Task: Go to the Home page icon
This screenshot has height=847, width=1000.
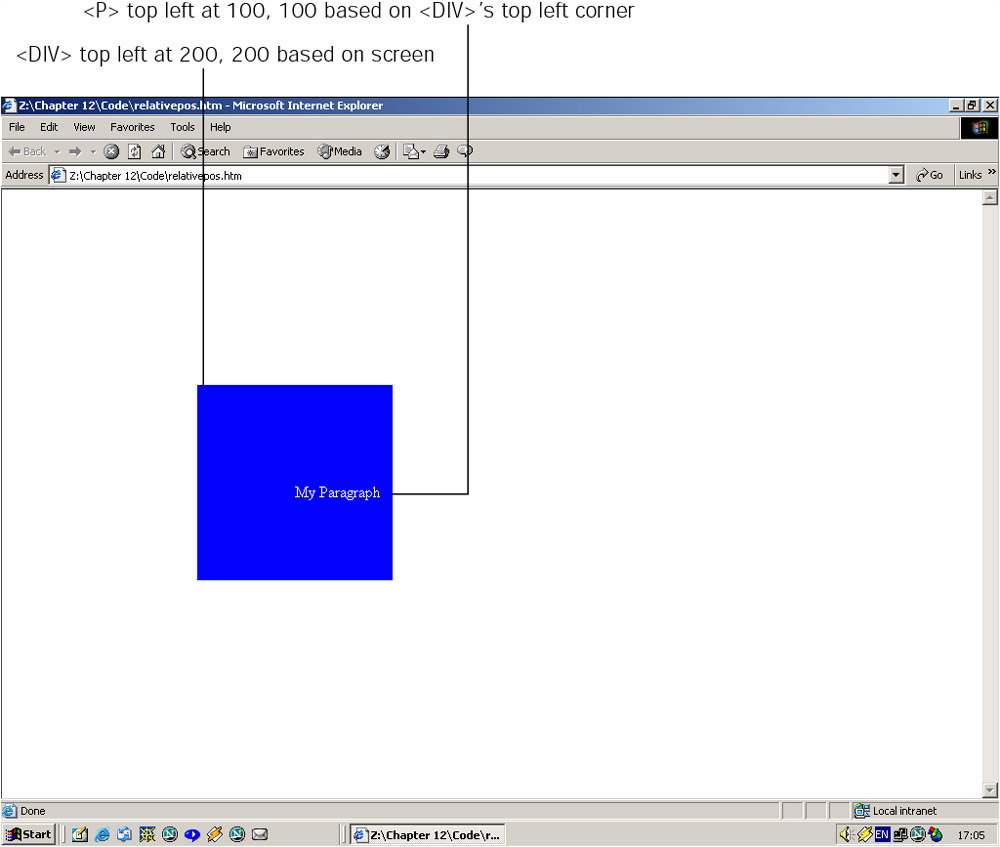Action: (x=158, y=152)
